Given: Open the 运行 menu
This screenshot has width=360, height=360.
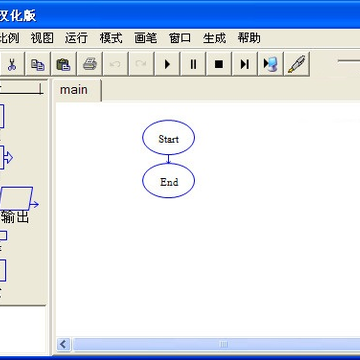Looking at the screenshot, I should tap(76, 38).
